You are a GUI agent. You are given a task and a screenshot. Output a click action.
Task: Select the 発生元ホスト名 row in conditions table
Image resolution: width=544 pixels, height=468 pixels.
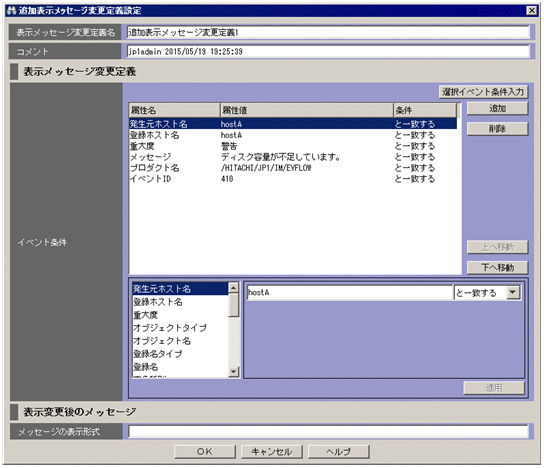coord(293,124)
